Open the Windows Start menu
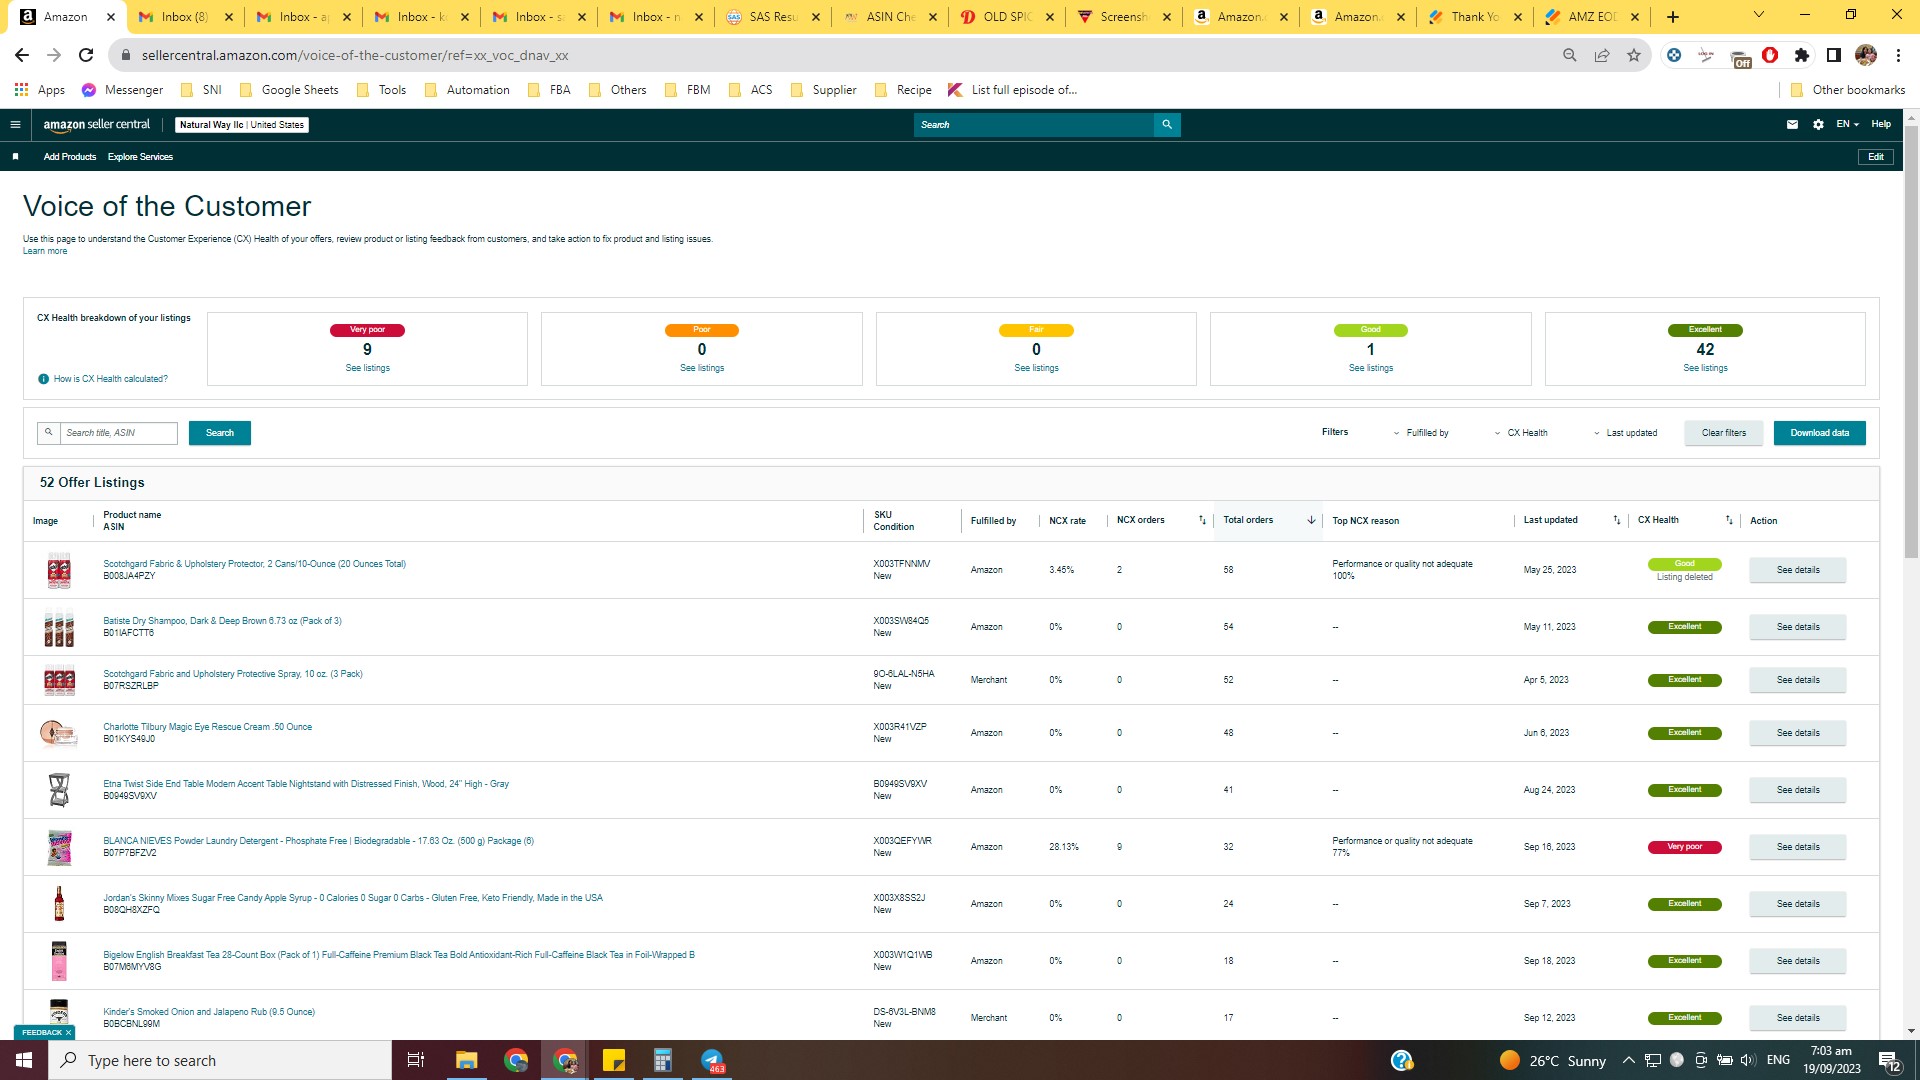1920x1080 pixels. 24,1060
